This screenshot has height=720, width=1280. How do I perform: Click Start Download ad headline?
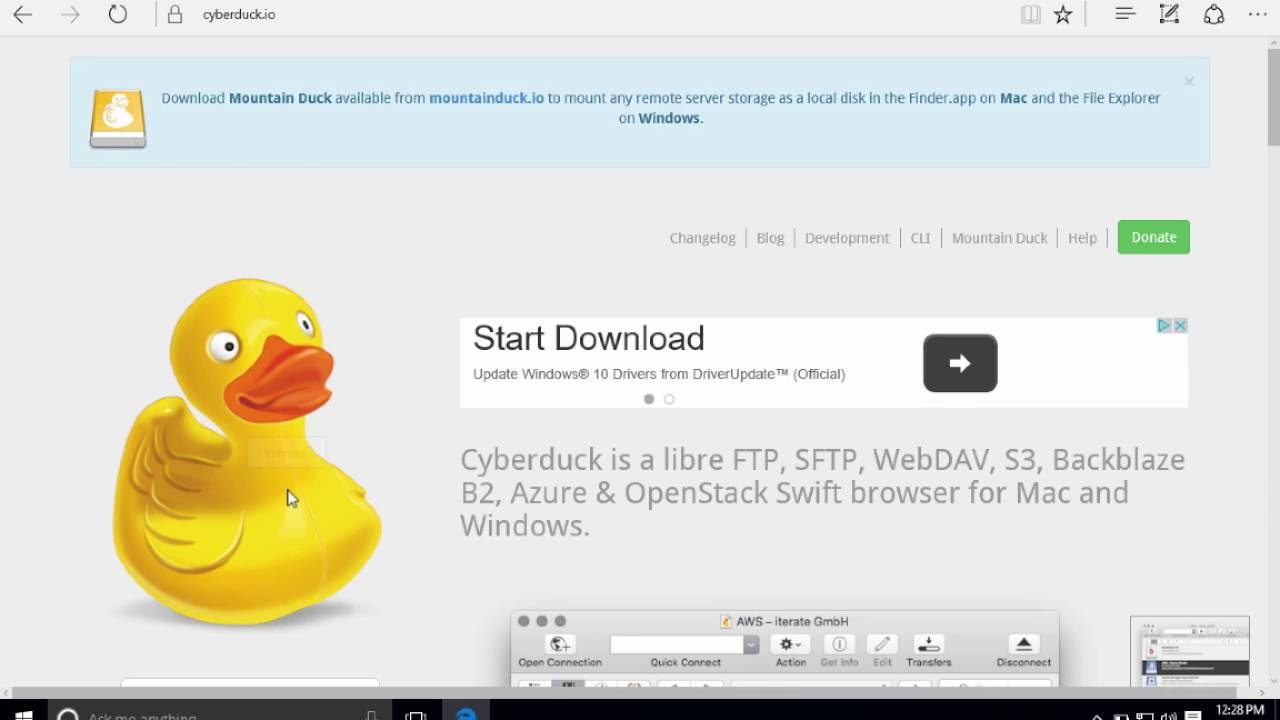589,338
